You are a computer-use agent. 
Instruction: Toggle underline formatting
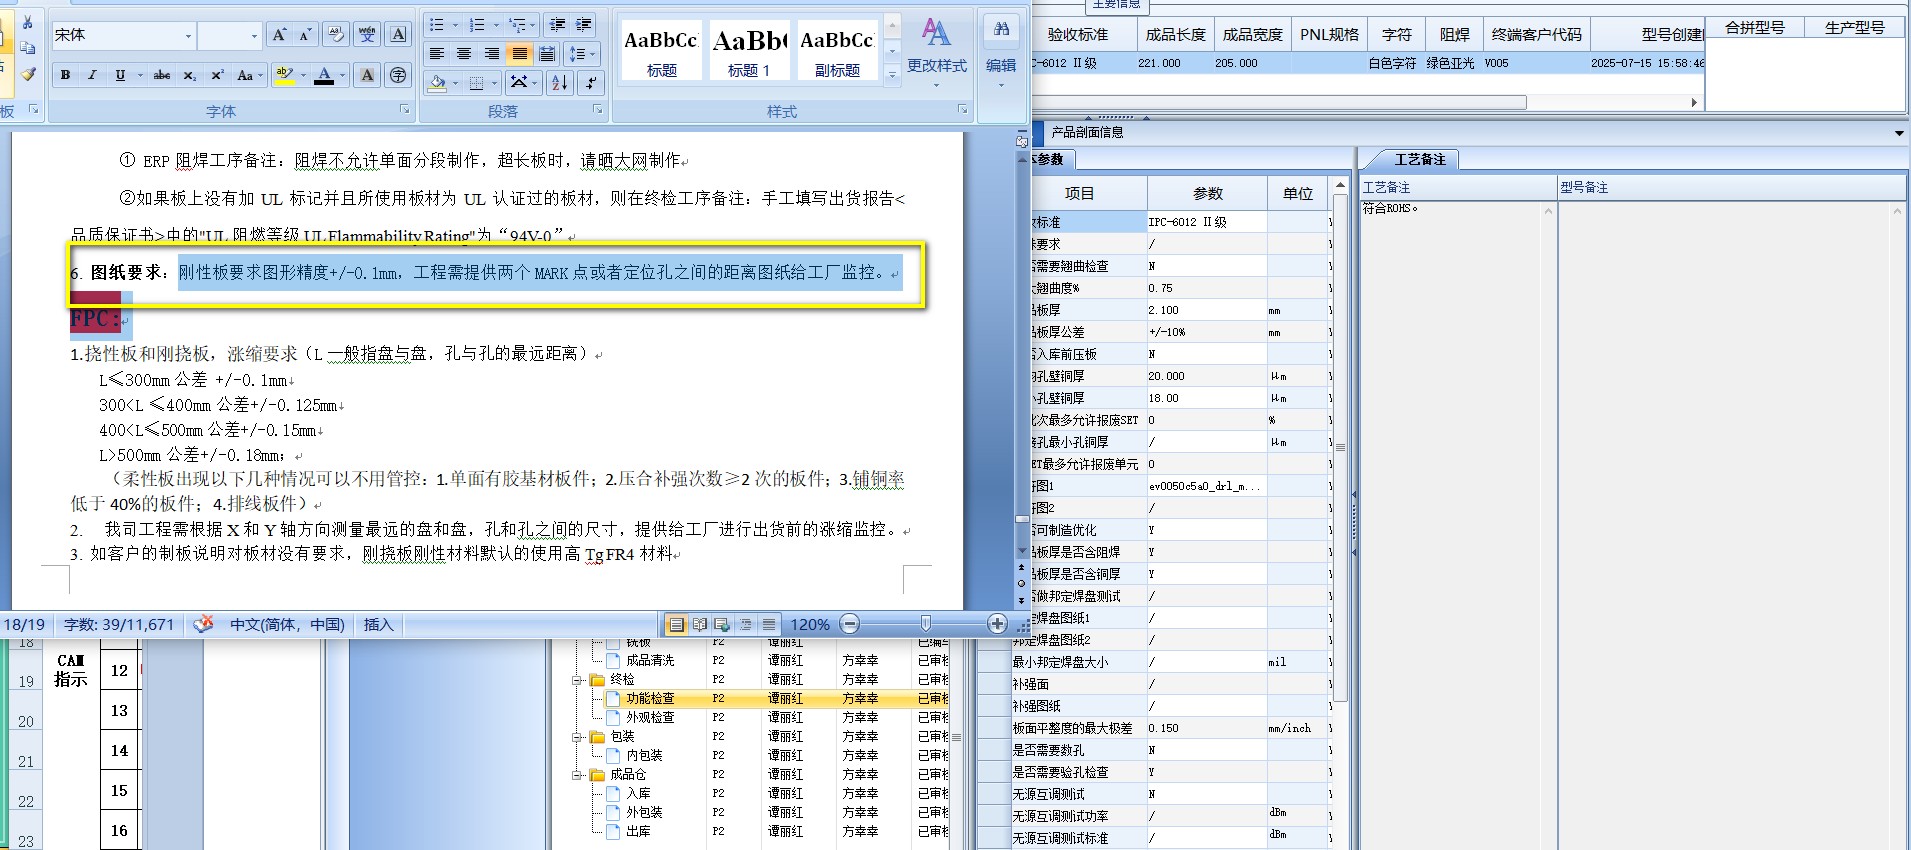[120, 75]
